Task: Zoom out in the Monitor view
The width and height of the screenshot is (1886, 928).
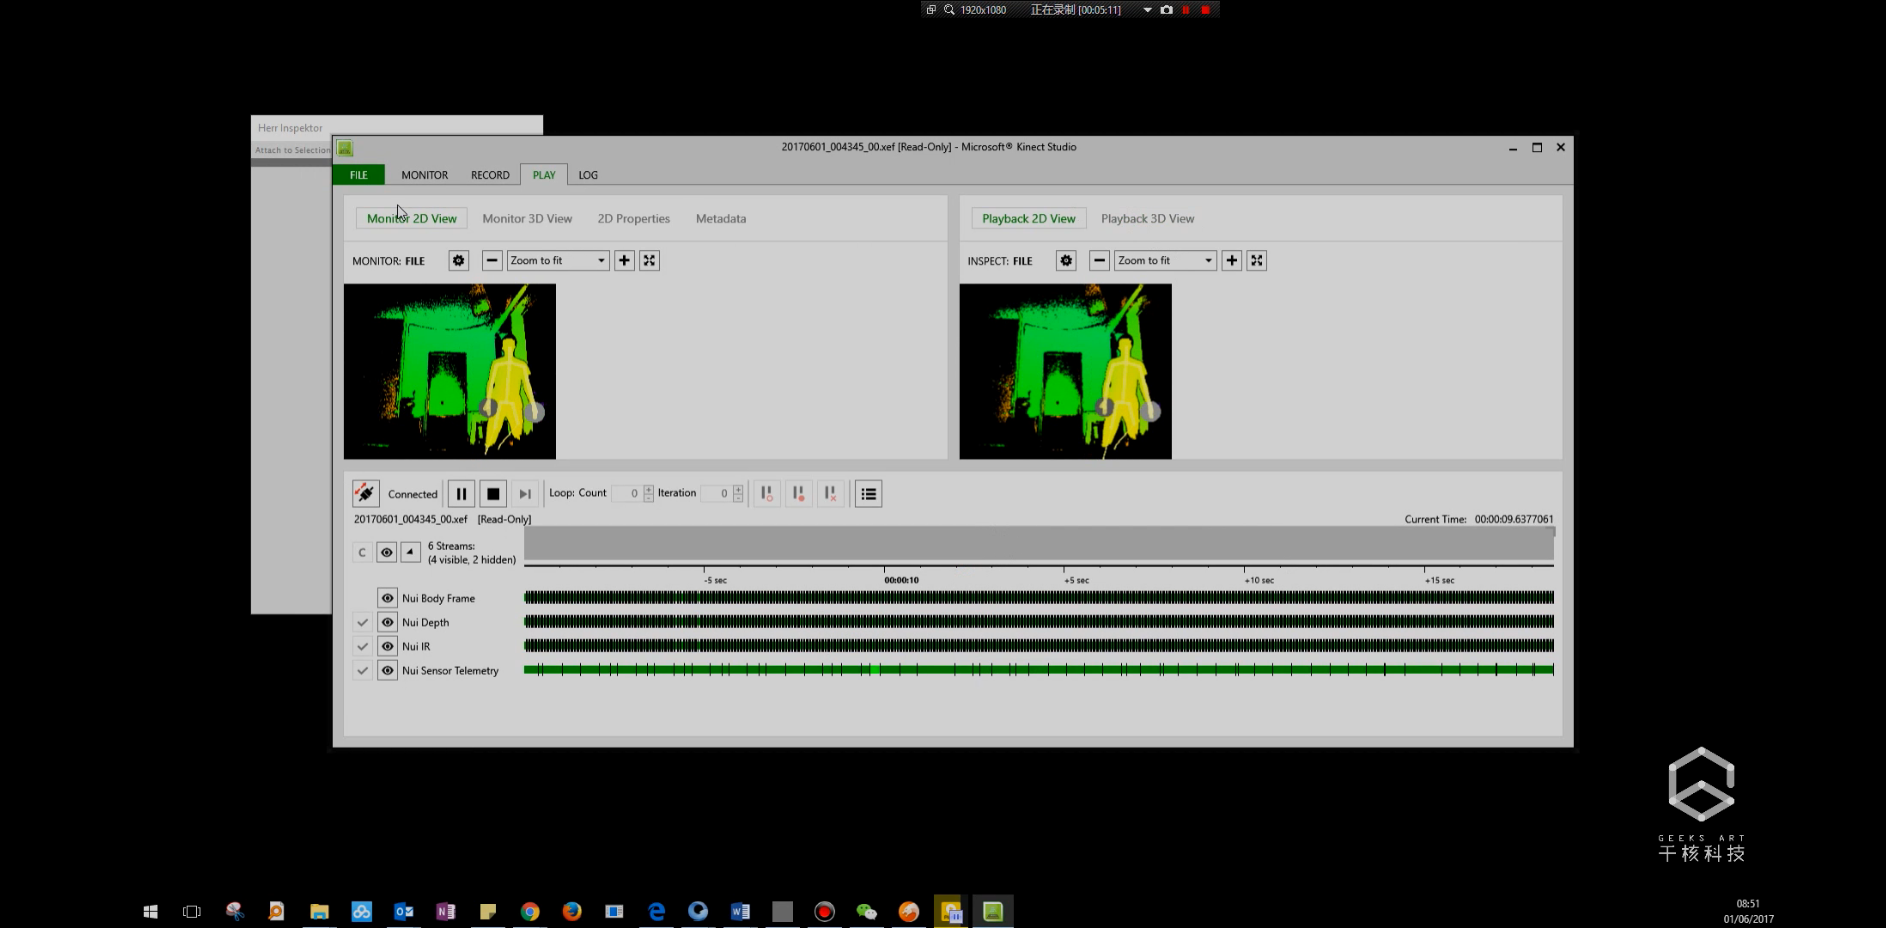Action: (492, 260)
